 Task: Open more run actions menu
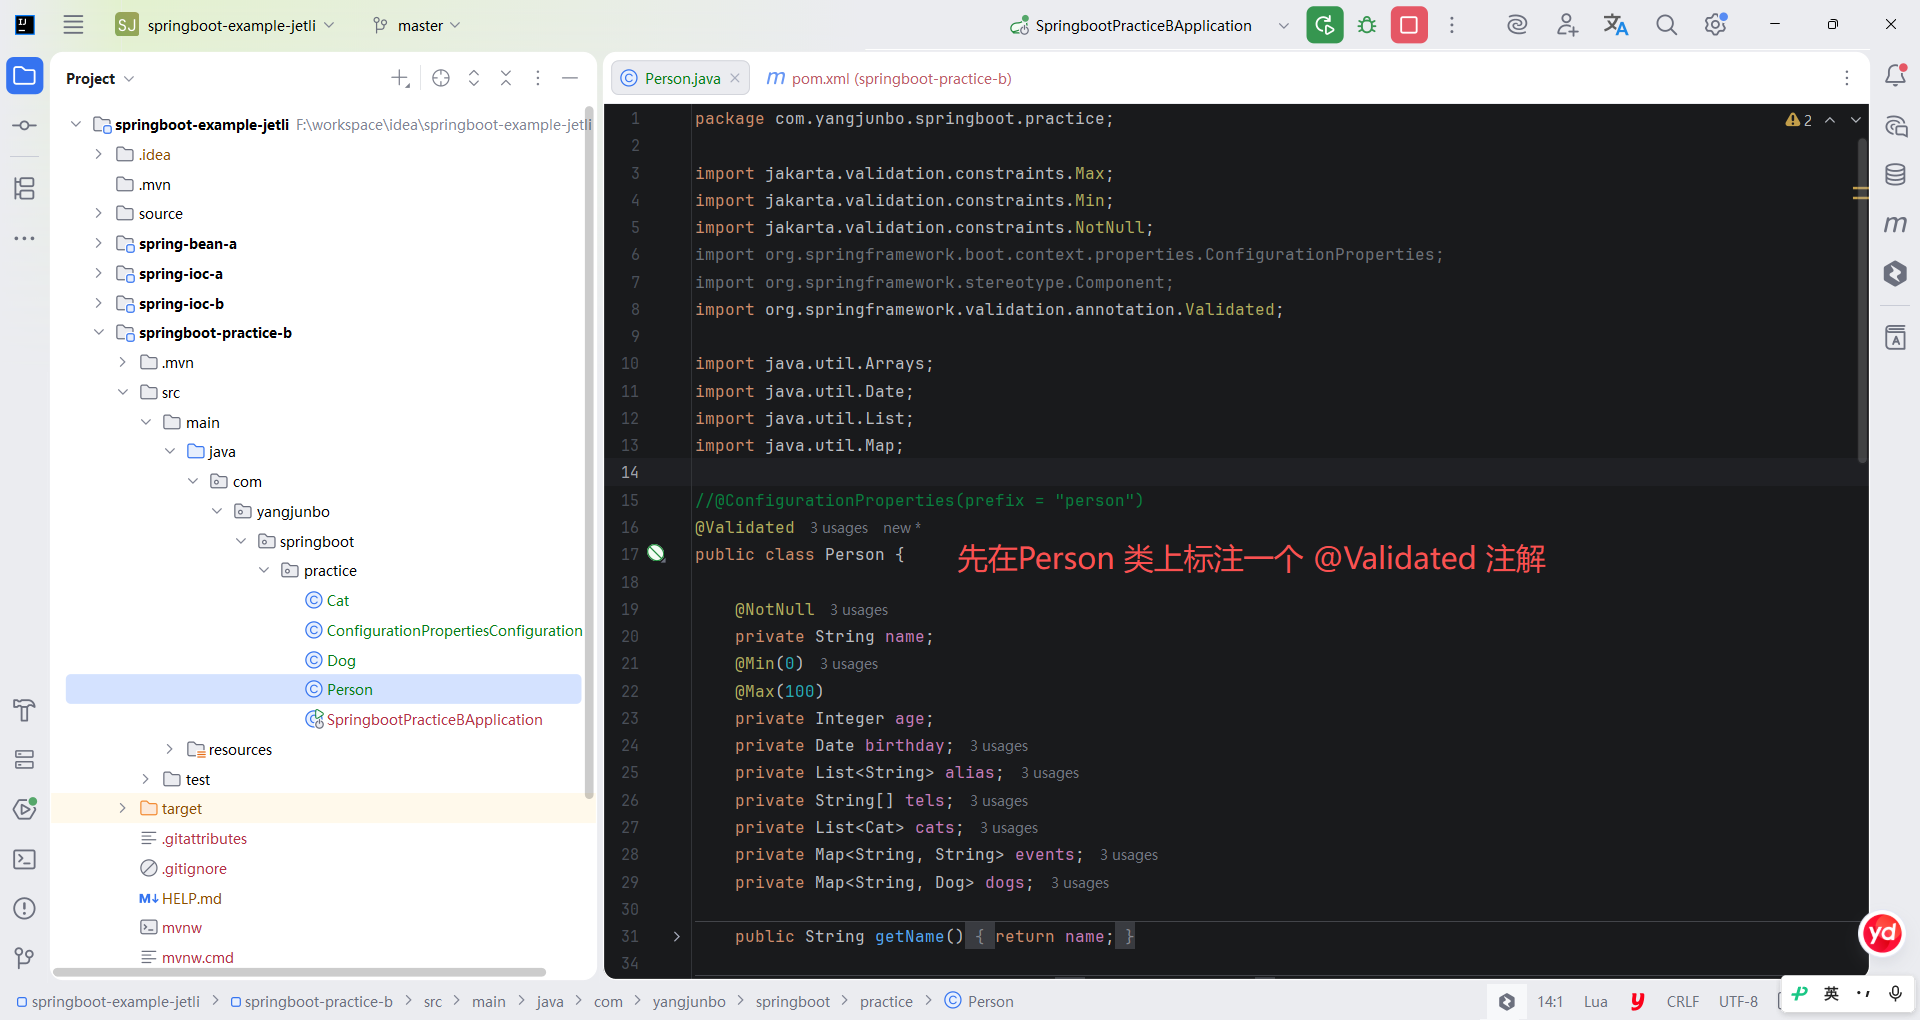click(x=1452, y=25)
